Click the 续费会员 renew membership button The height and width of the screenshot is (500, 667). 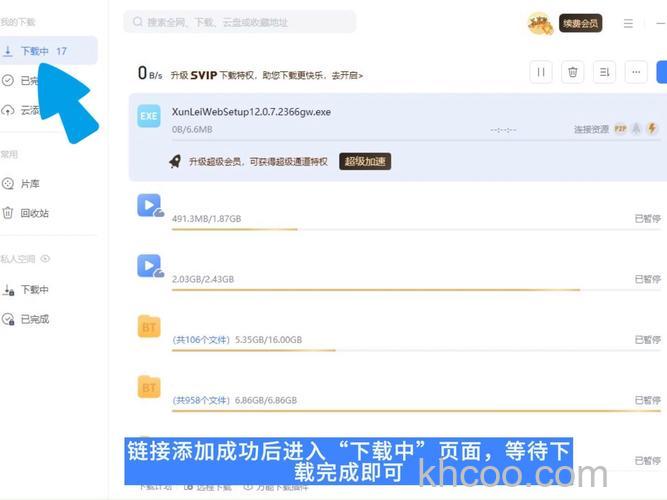pos(580,23)
